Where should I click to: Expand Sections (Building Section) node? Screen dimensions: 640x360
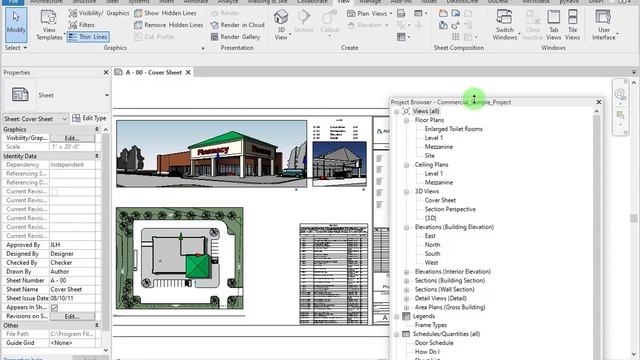407,281
